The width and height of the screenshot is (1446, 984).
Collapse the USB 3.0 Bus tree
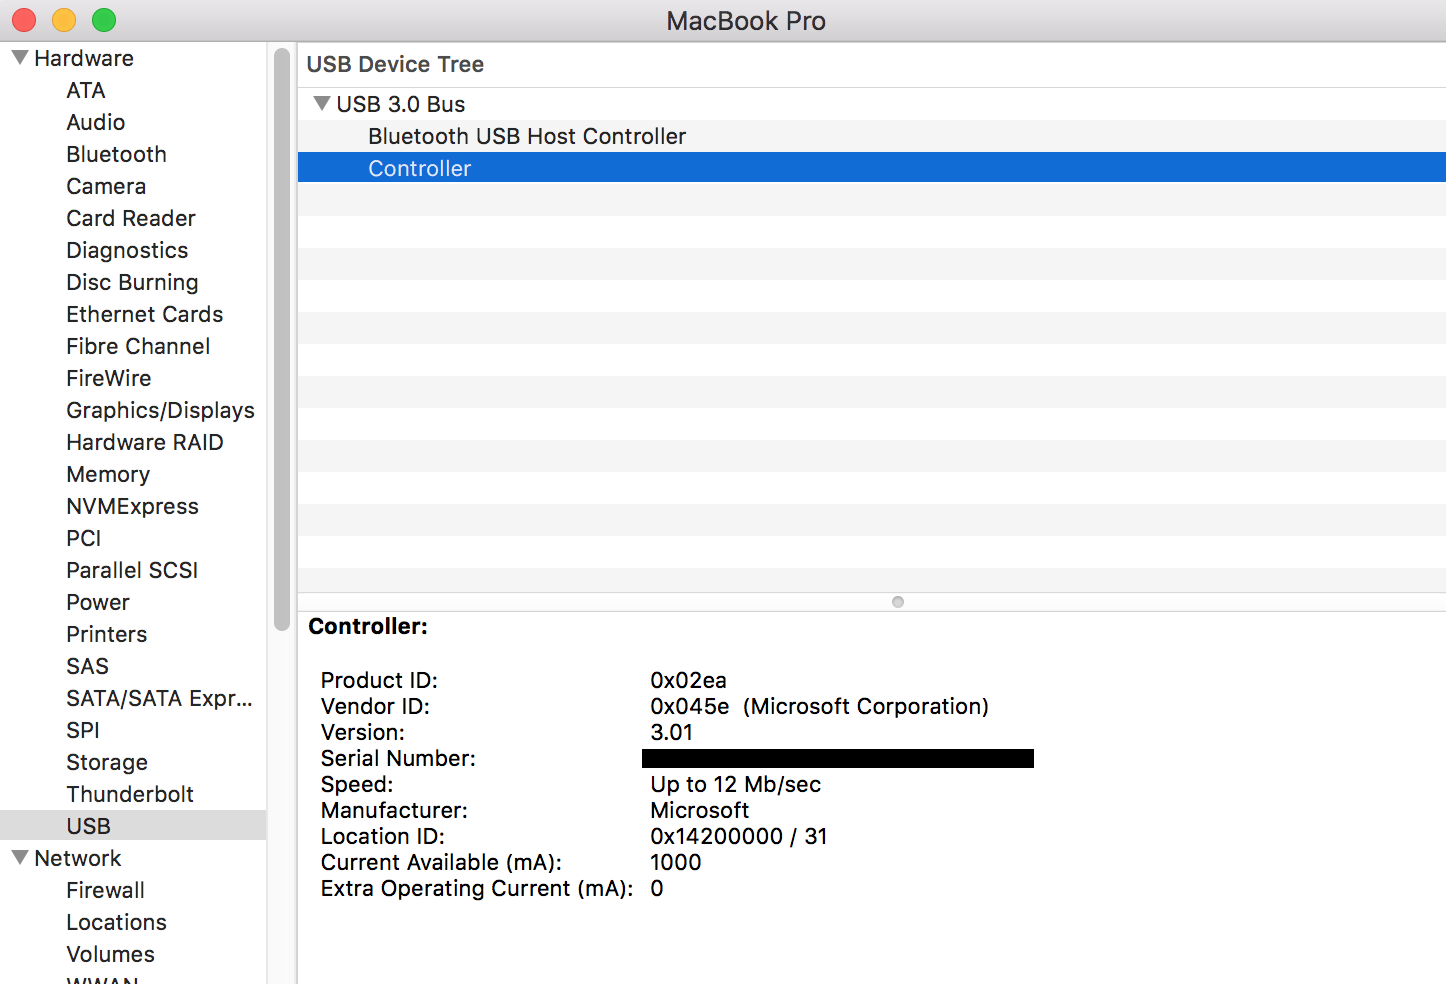point(322,103)
